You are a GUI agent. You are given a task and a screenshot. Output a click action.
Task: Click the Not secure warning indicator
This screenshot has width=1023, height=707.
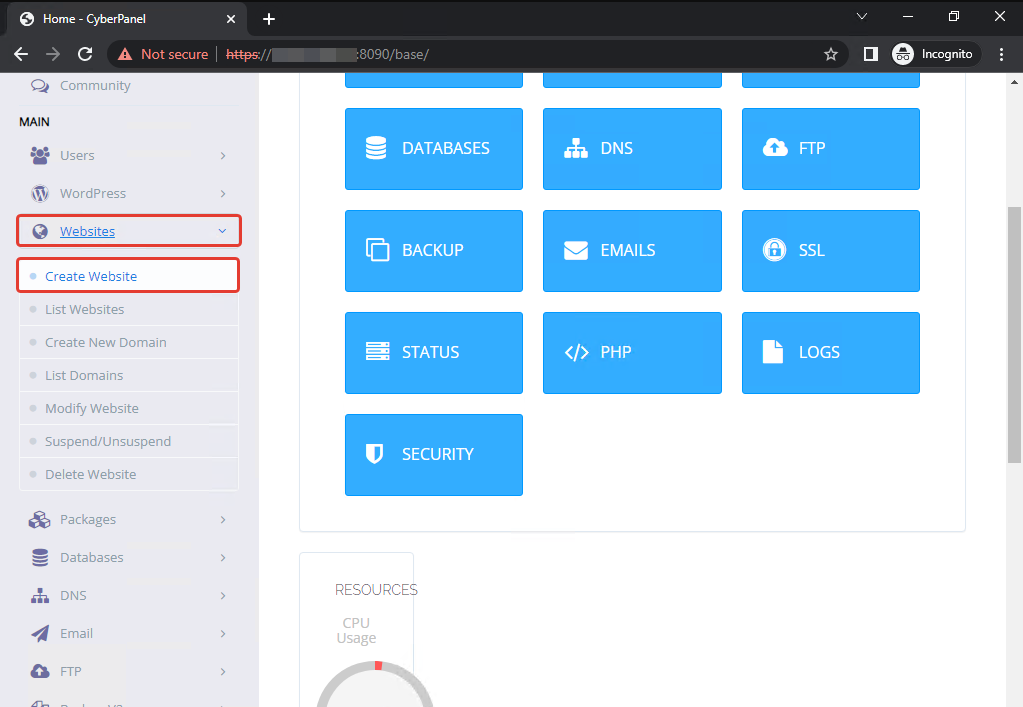(x=162, y=54)
